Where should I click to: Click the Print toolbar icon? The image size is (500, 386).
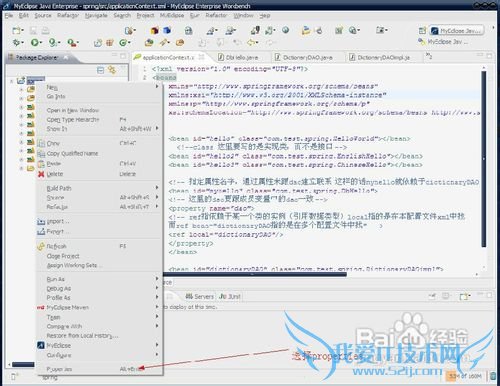45,31
